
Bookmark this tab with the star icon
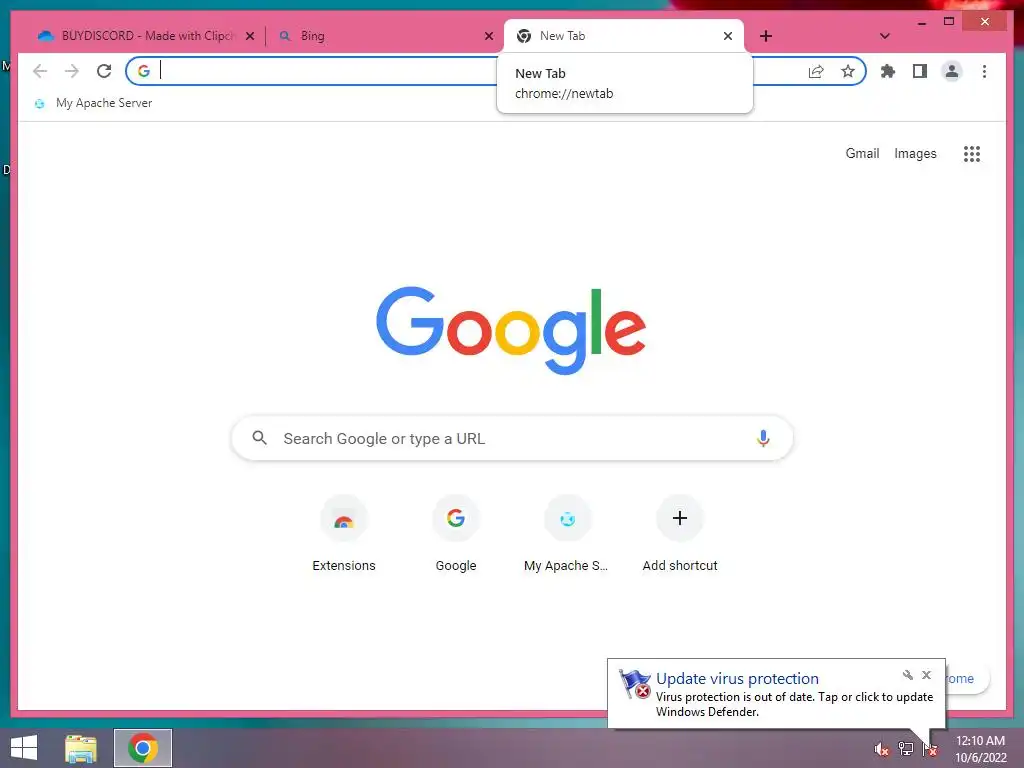848,71
